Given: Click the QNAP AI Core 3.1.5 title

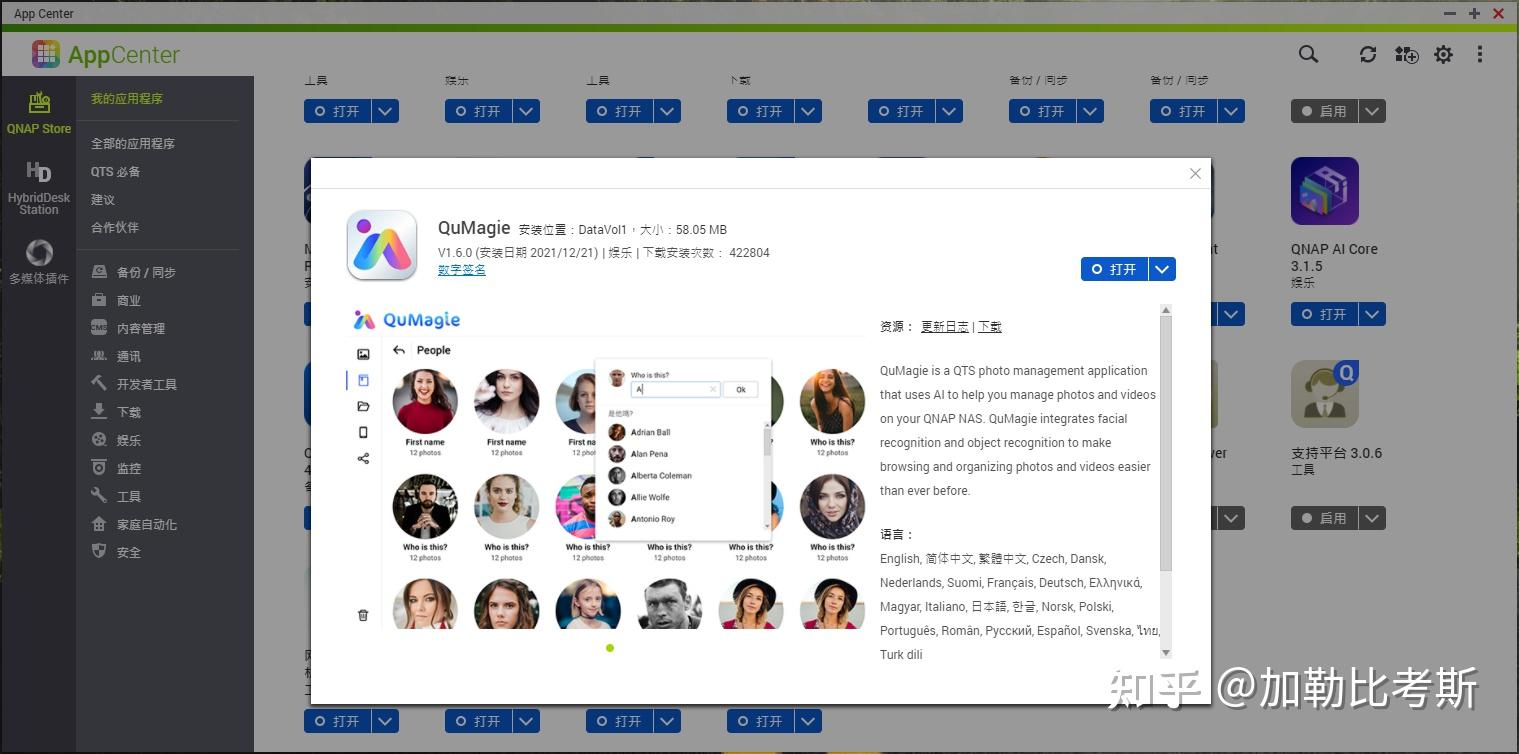Looking at the screenshot, I should 1334,257.
